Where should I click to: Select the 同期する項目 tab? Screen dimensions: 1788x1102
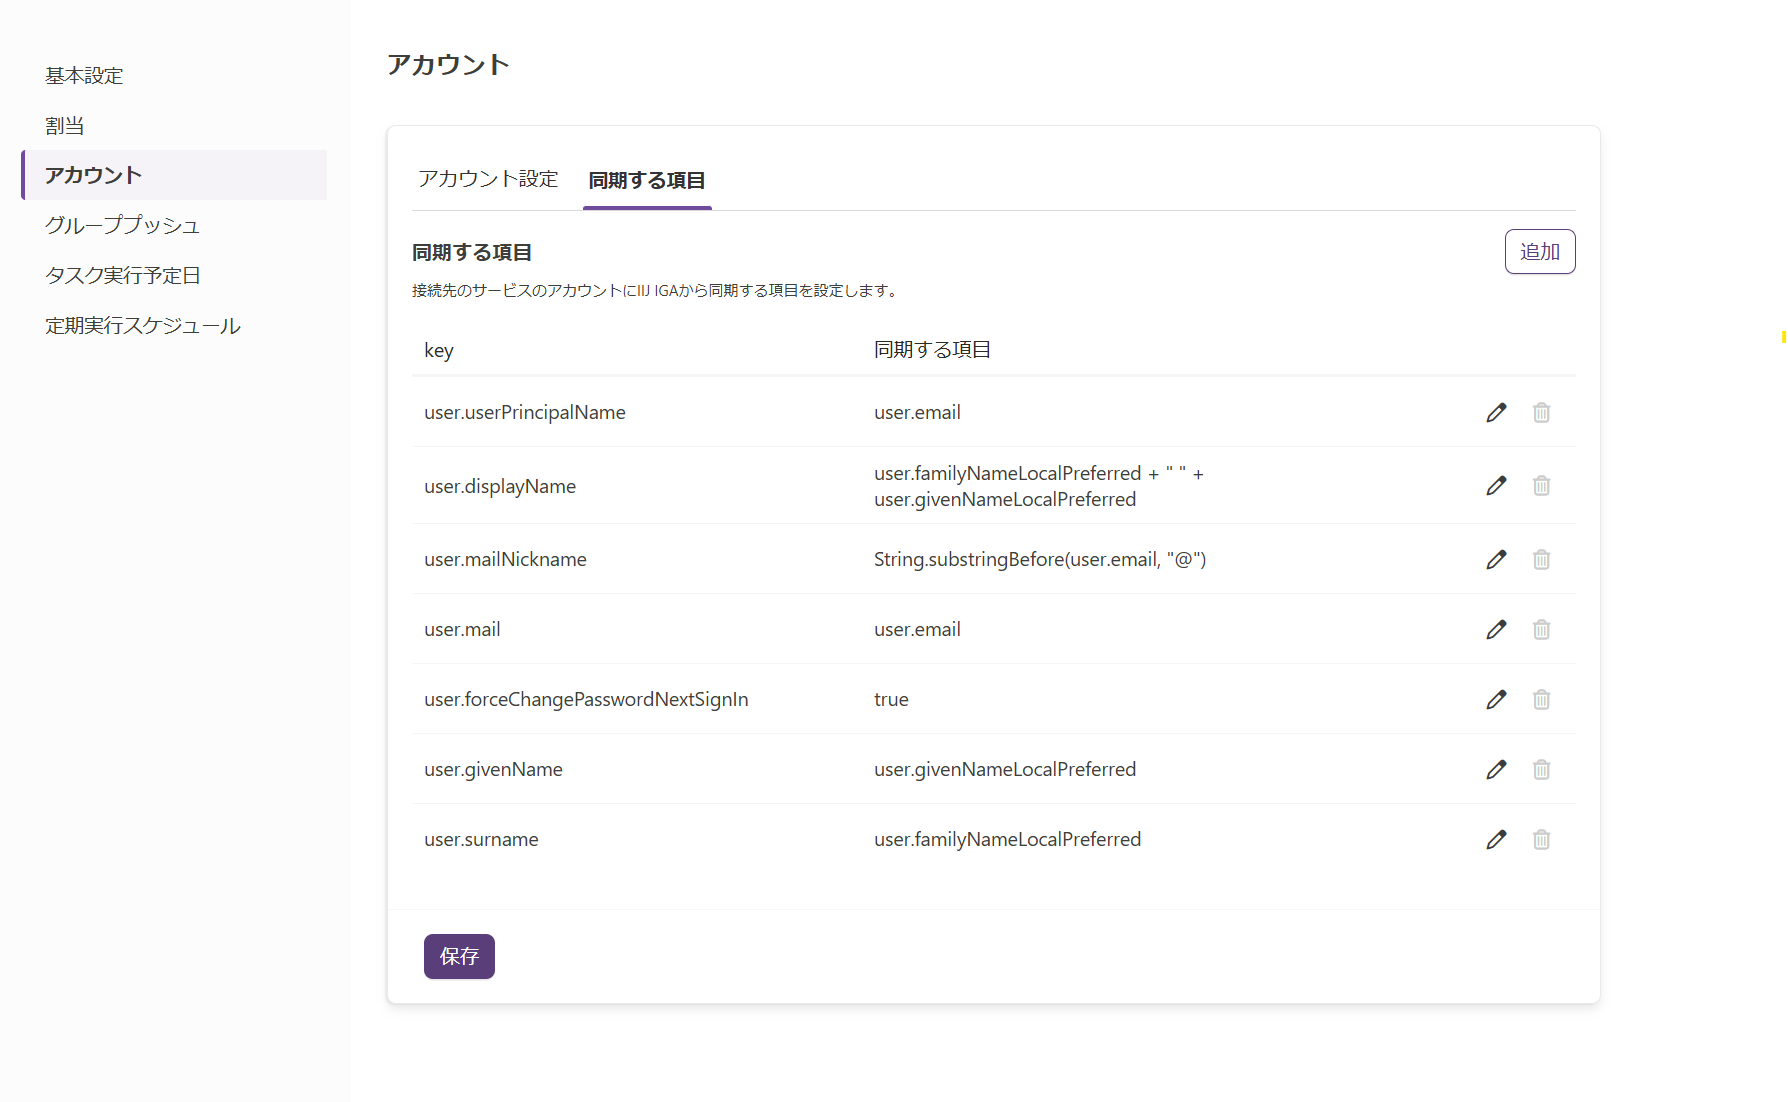coord(647,181)
